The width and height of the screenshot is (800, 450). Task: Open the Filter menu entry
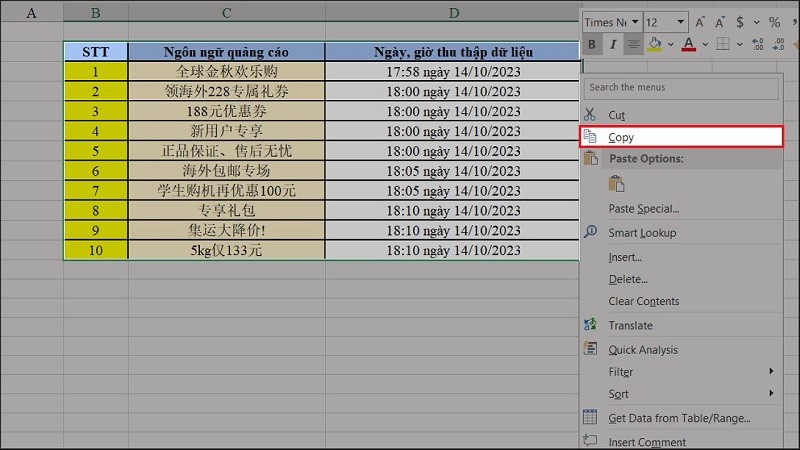point(681,371)
